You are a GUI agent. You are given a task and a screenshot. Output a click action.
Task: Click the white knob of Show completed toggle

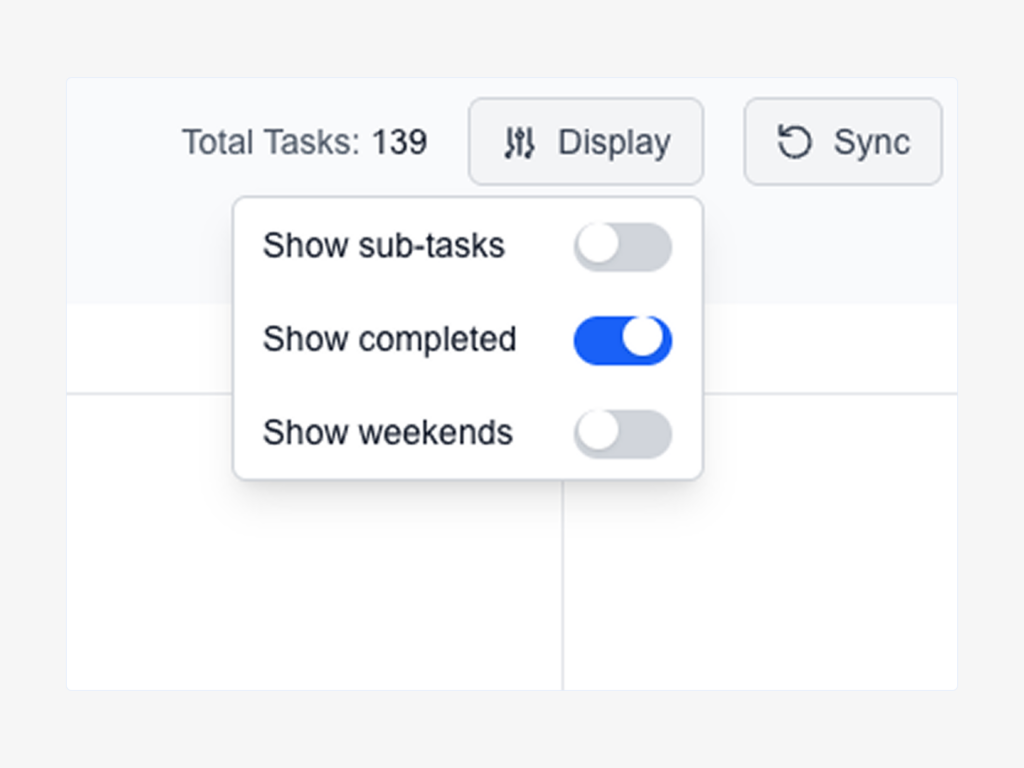tap(645, 338)
